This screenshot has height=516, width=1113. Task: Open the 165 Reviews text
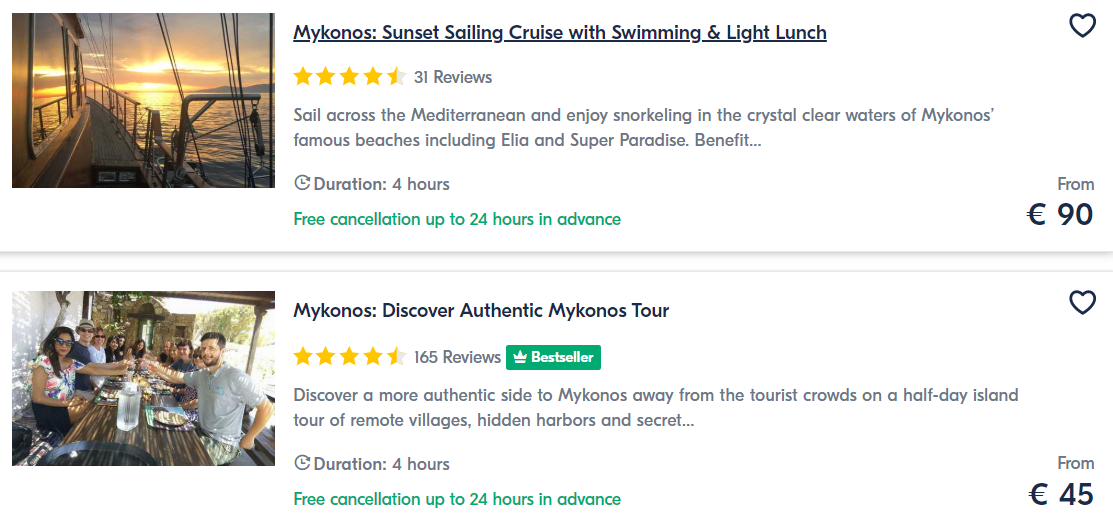(457, 357)
